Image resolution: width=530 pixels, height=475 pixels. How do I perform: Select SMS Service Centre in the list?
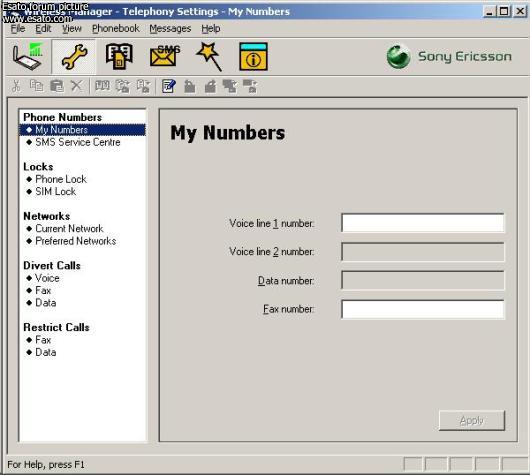(78, 142)
